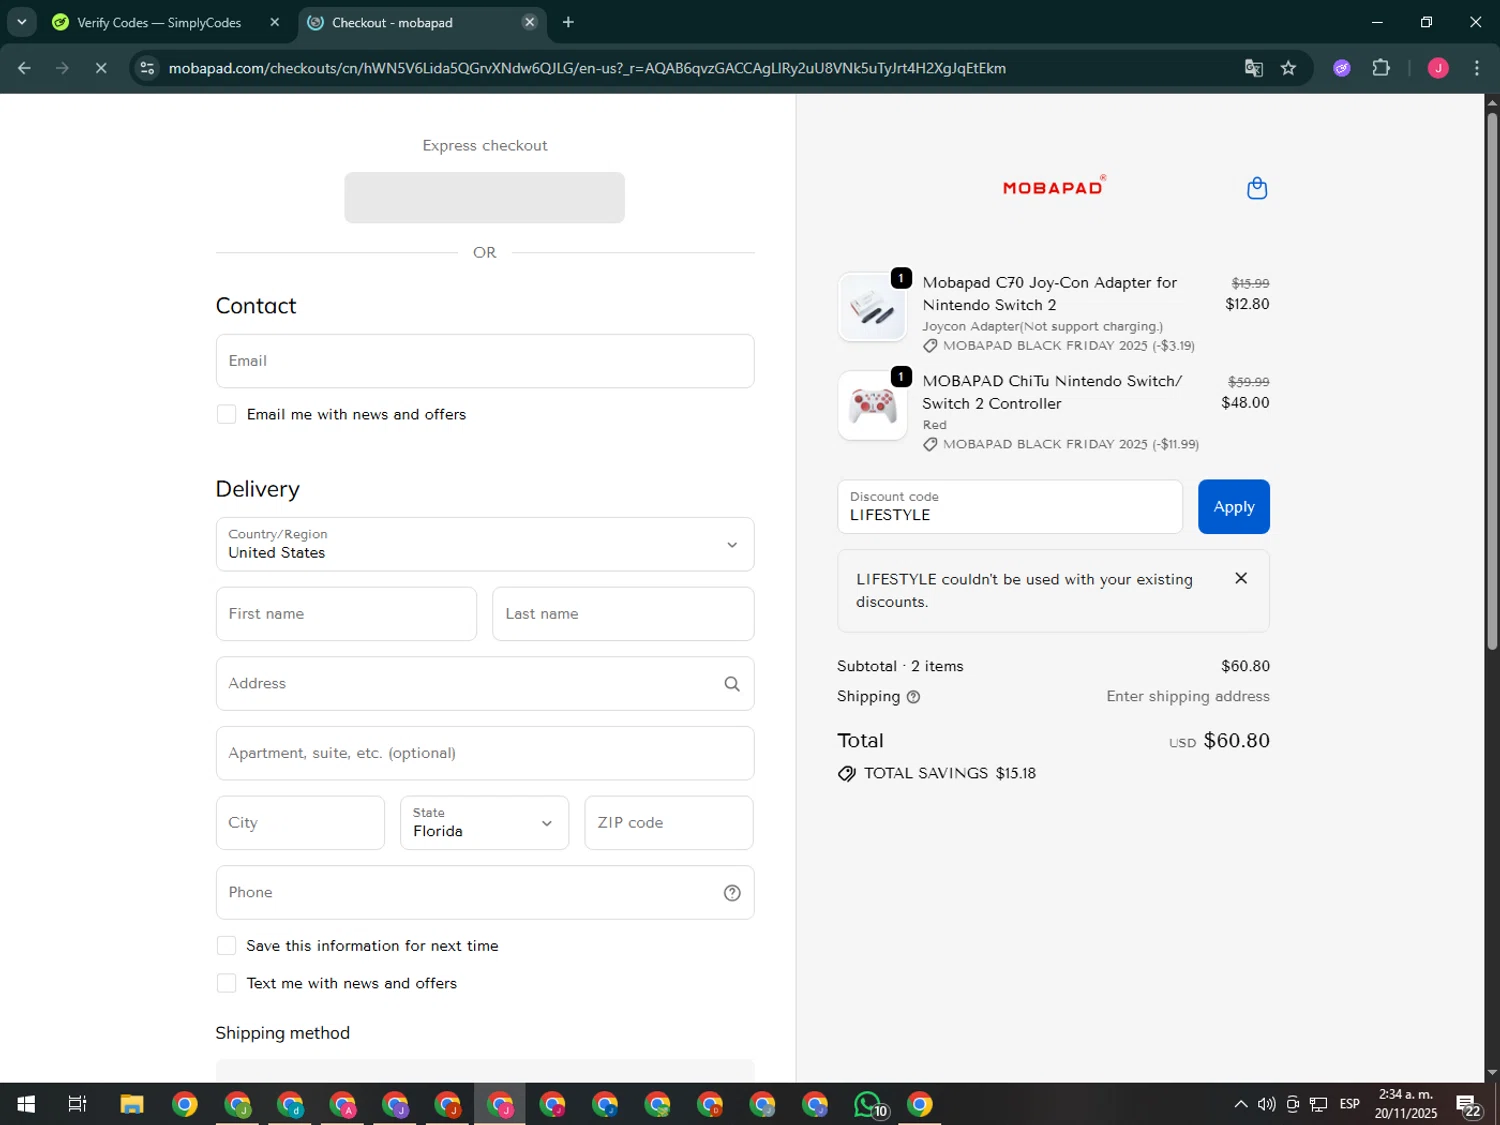Open the Extensions puzzle icon

[x=1381, y=68]
